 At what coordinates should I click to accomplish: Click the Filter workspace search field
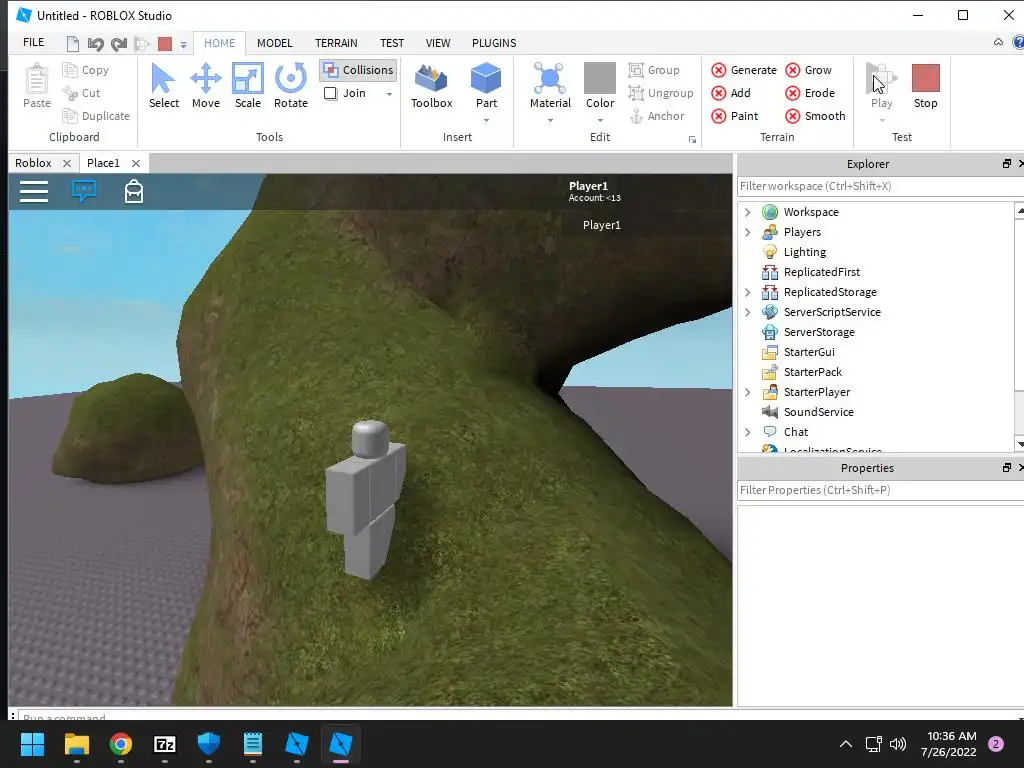(x=880, y=186)
